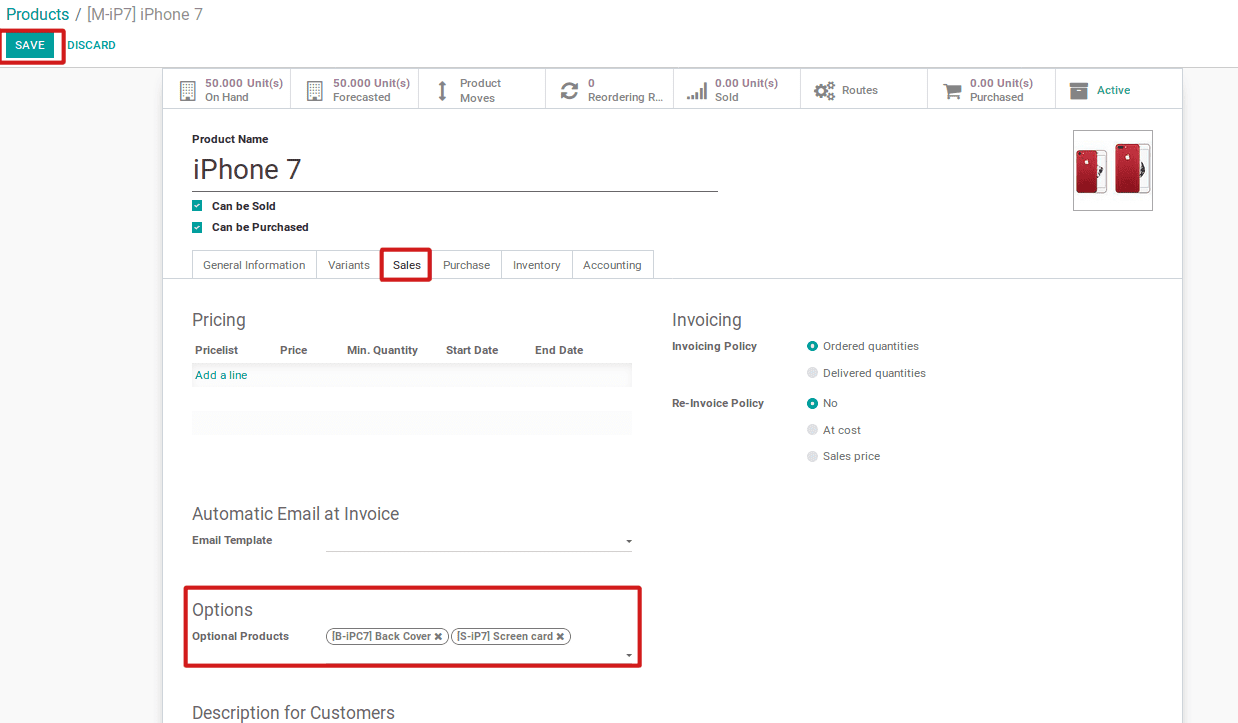Open the Purchase tab
Viewport: 1238px width, 723px height.
coord(467,265)
